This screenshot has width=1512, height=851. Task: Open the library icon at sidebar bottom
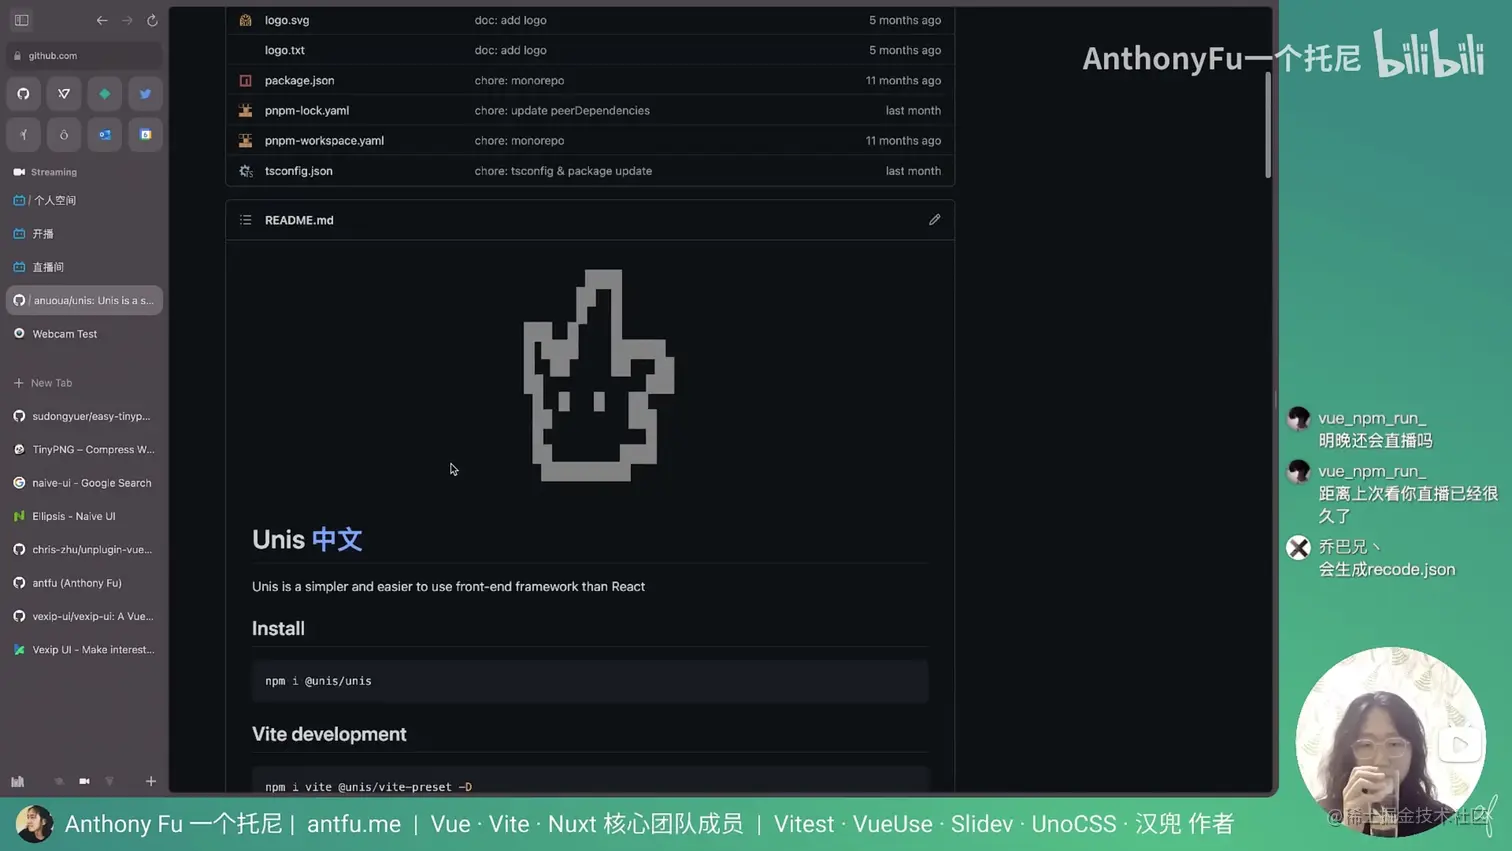(x=18, y=781)
